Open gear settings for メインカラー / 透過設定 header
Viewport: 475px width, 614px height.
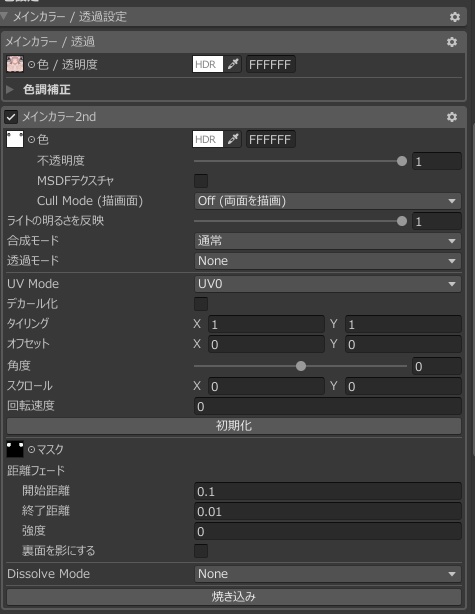(x=454, y=17)
